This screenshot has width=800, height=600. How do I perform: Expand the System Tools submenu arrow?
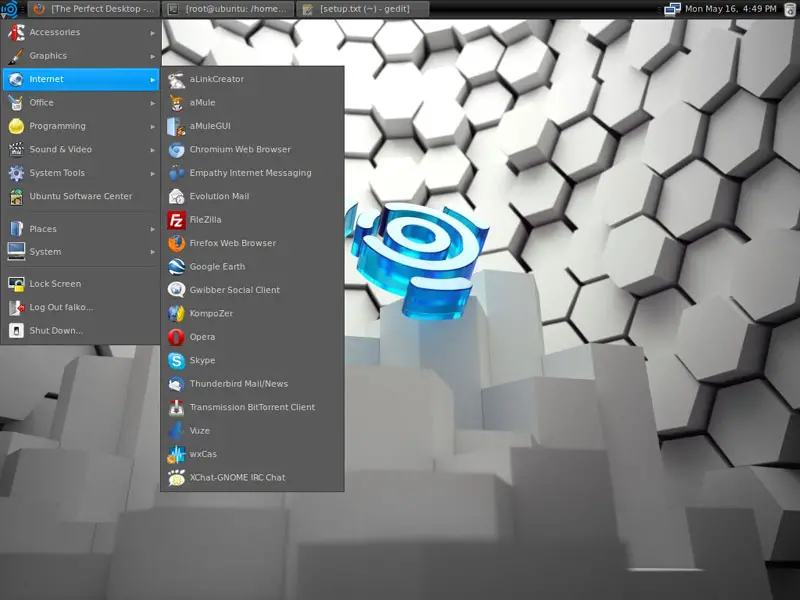(152, 173)
